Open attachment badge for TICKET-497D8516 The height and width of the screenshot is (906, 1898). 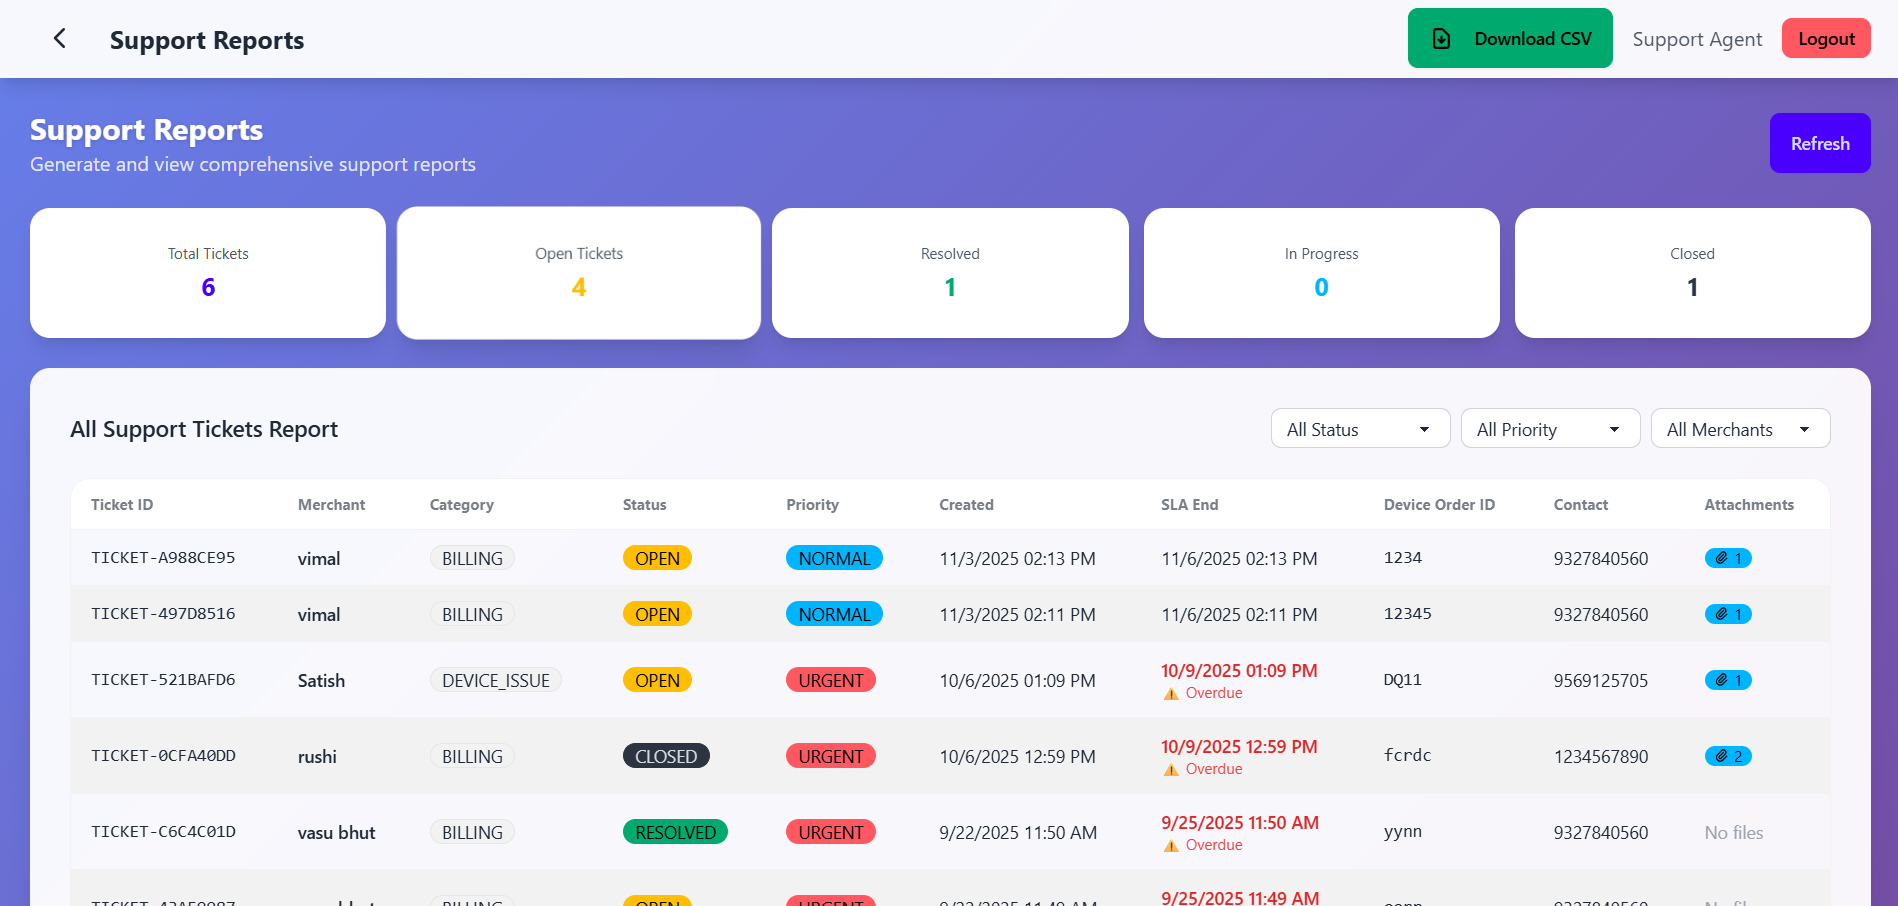tap(1727, 614)
